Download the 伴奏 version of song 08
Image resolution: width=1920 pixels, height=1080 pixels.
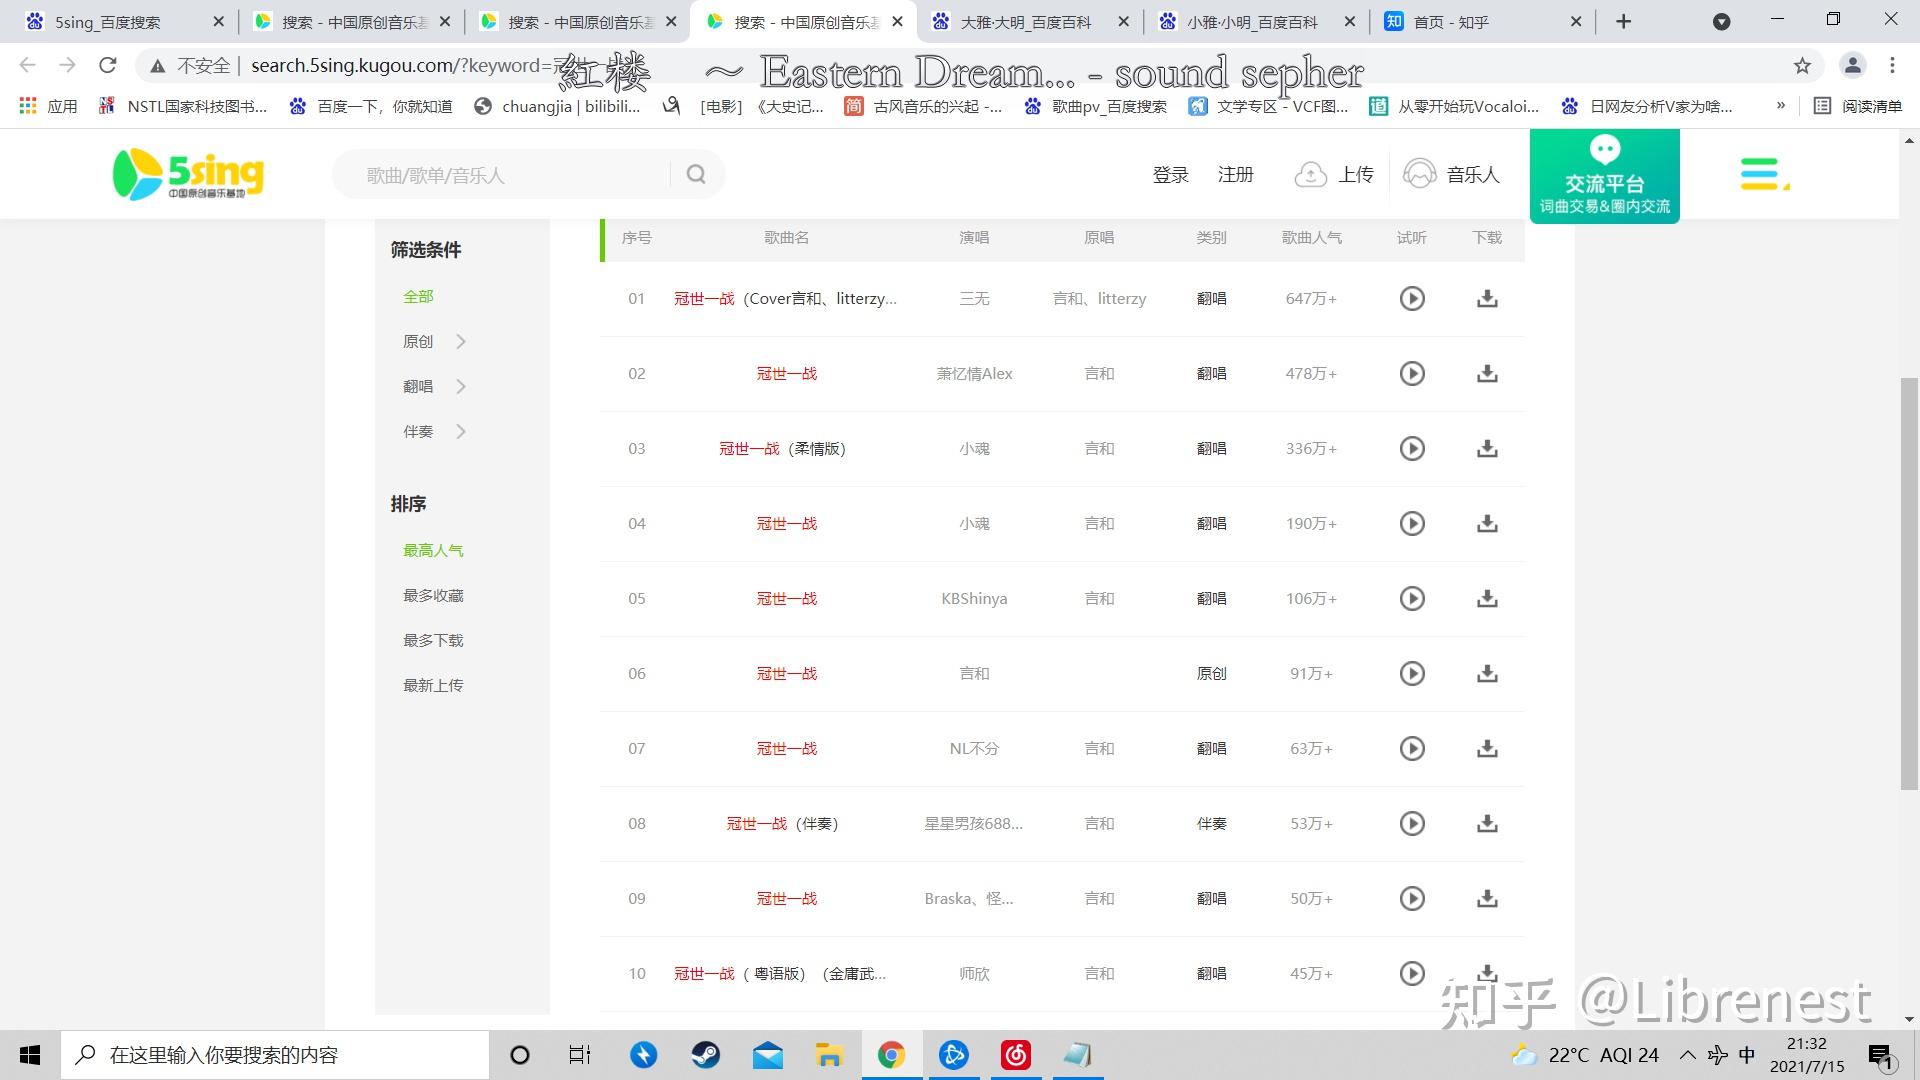(x=1487, y=823)
